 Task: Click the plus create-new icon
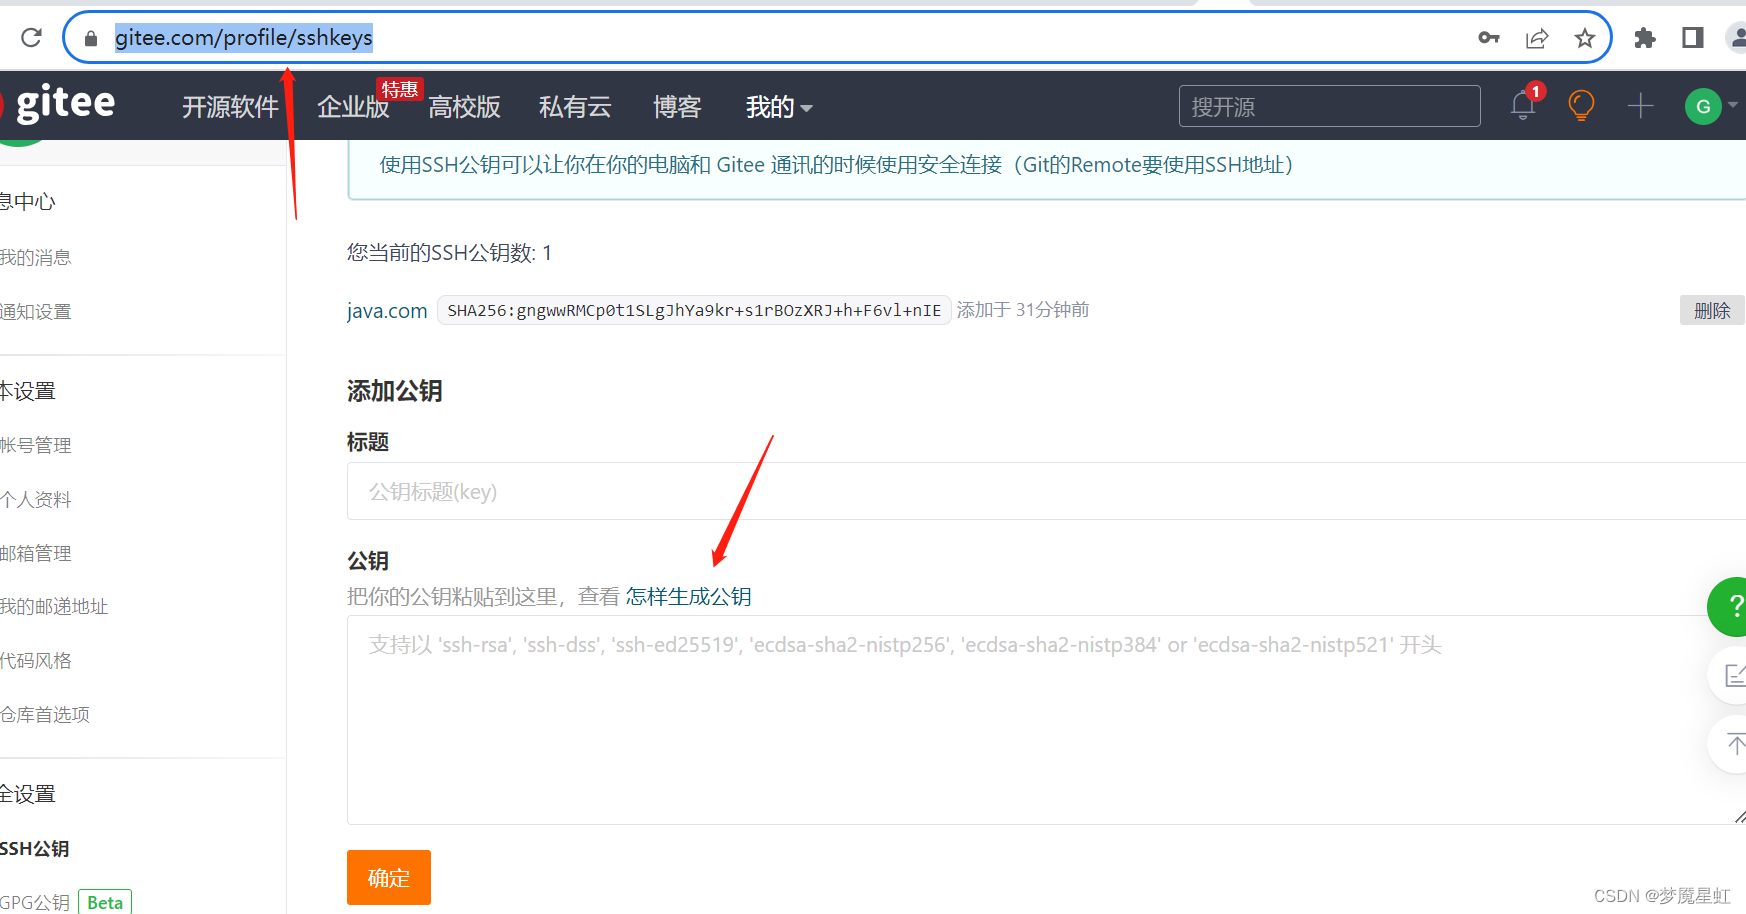[1641, 105]
